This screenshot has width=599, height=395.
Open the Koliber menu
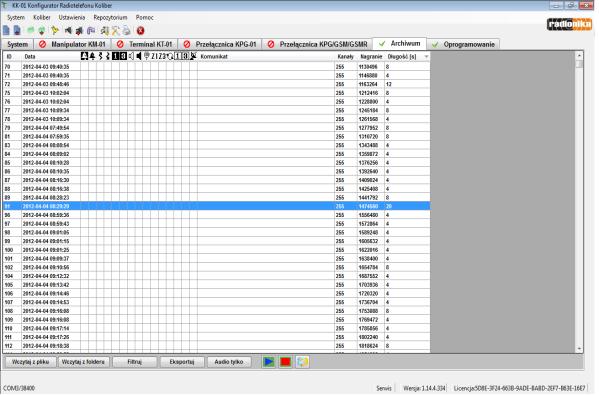pos(42,18)
